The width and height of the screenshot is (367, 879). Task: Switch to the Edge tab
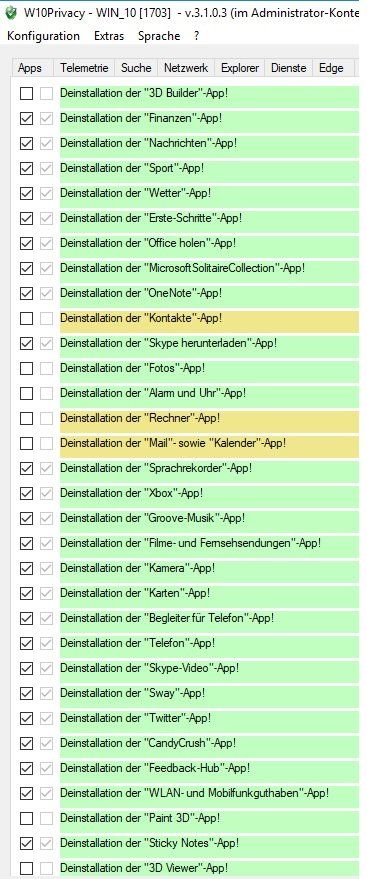331,68
